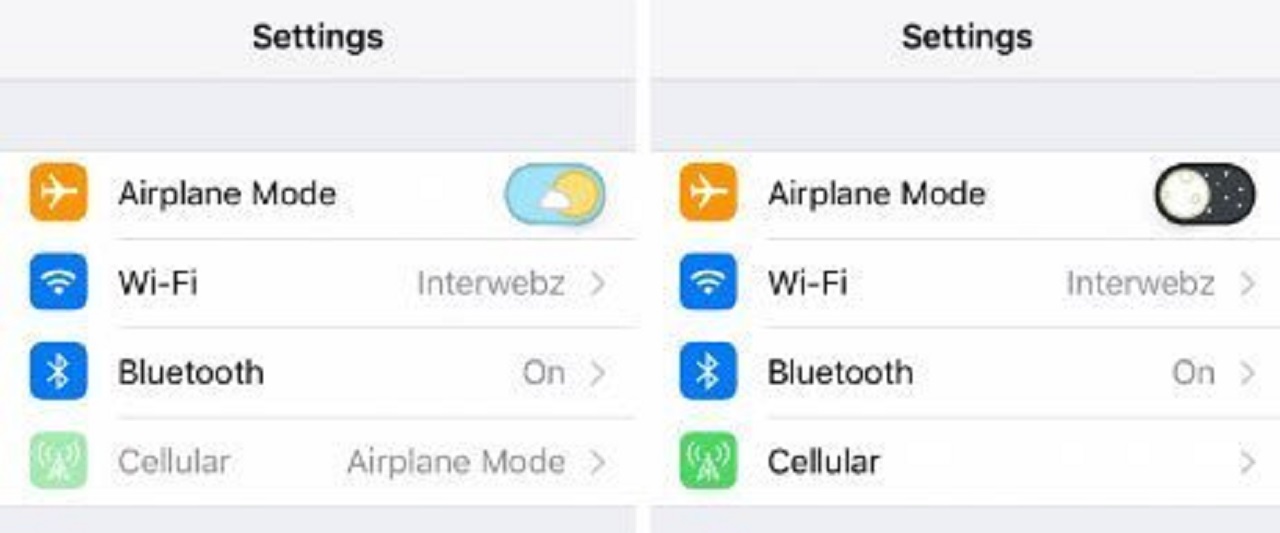Image resolution: width=1280 pixels, height=533 pixels.
Task: Tap the Bluetooth icon in right panel
Action: [x=708, y=371]
